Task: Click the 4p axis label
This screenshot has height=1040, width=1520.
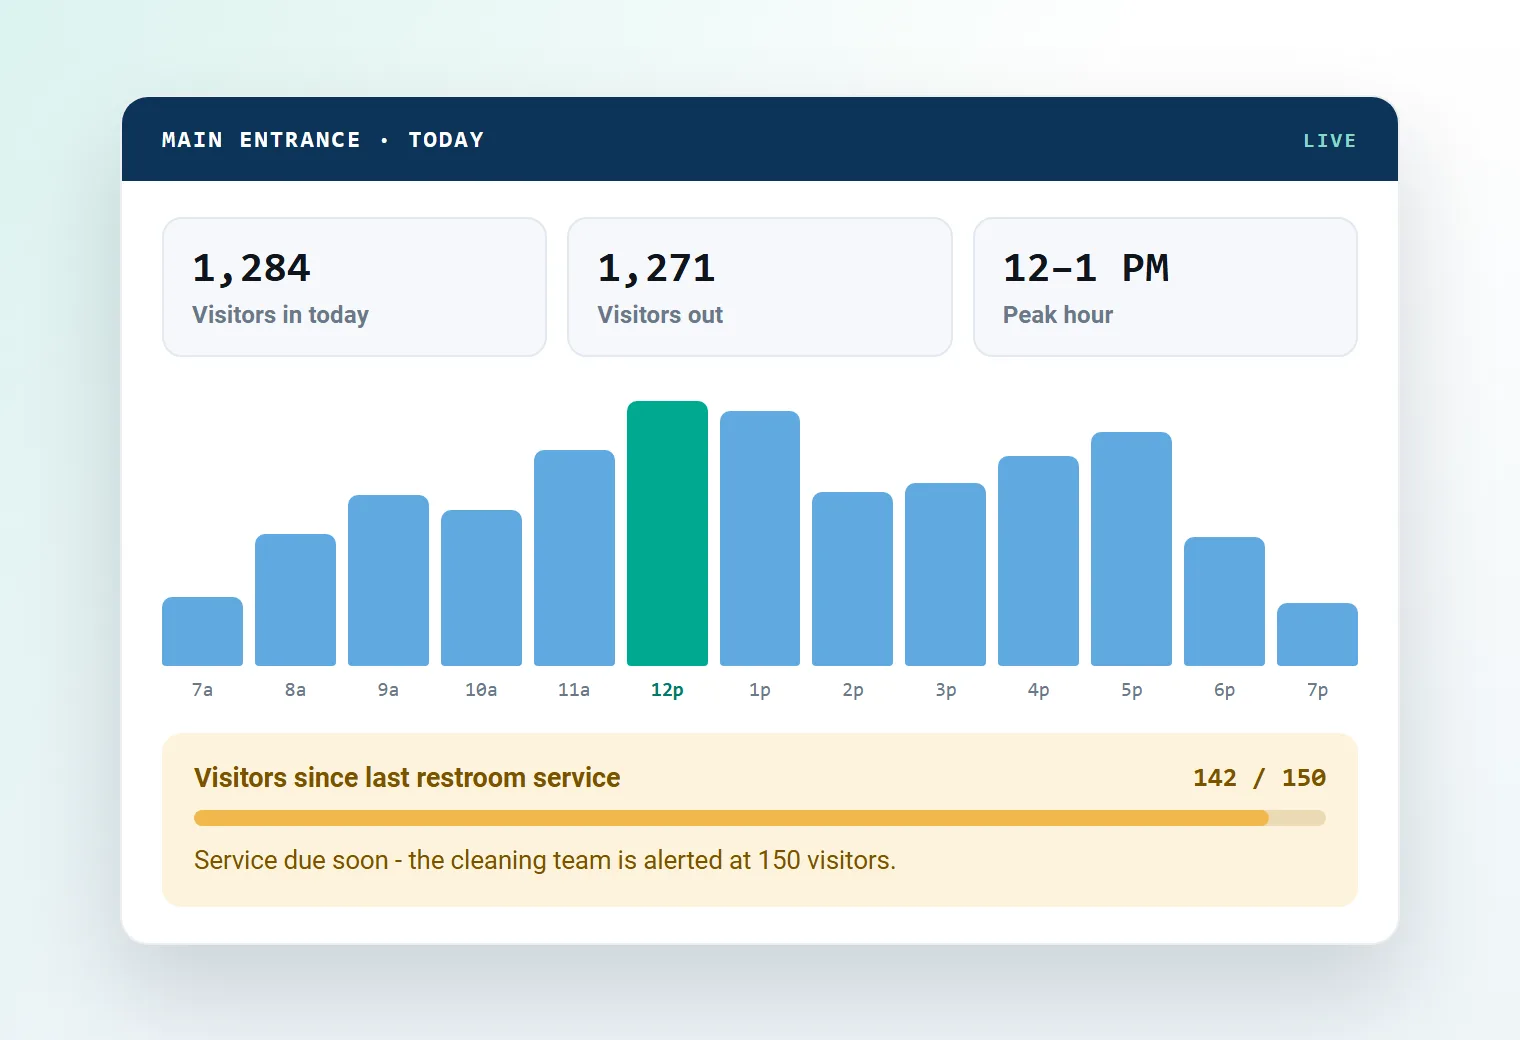Action: (1038, 690)
